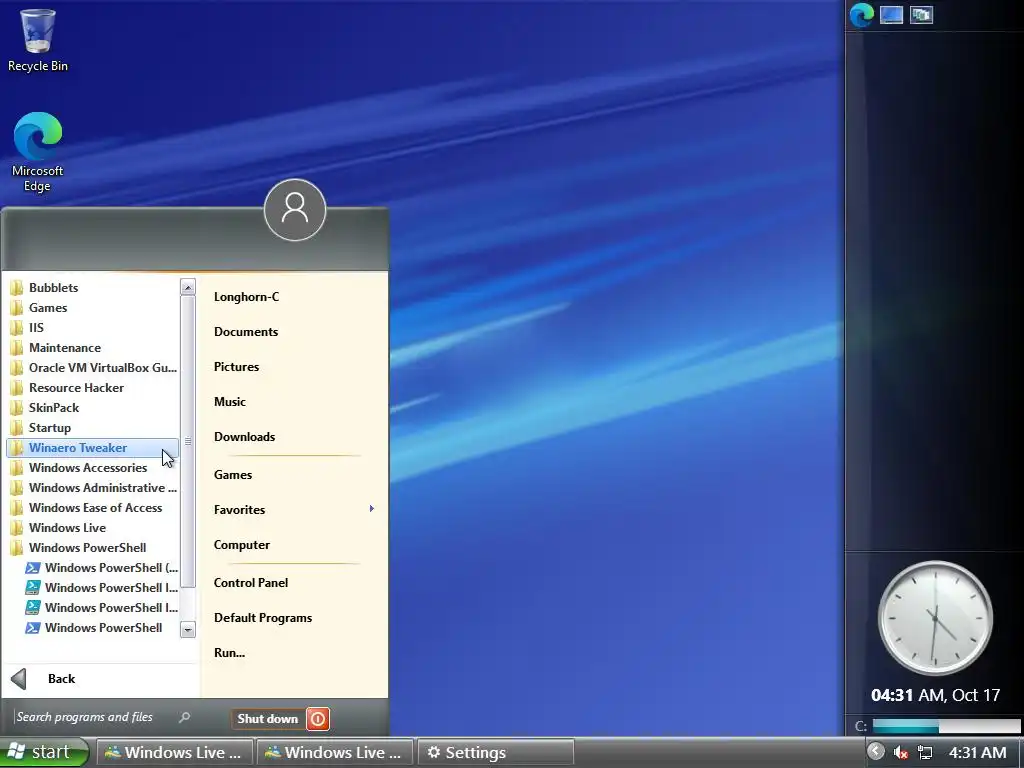The height and width of the screenshot is (768, 1024).
Task: Expand the Maintenance folder
Action: 91,347
